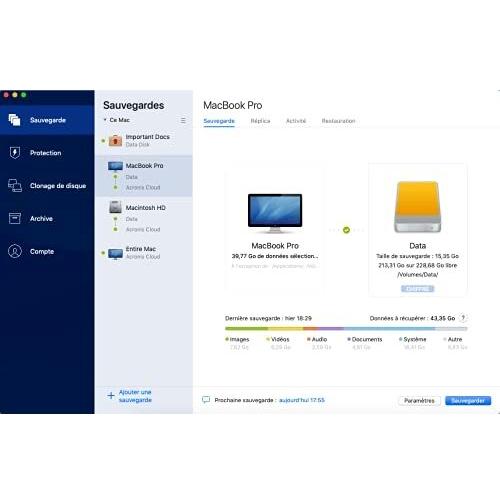
Task: Click the Sauvegarder button
Action: (x=468, y=400)
